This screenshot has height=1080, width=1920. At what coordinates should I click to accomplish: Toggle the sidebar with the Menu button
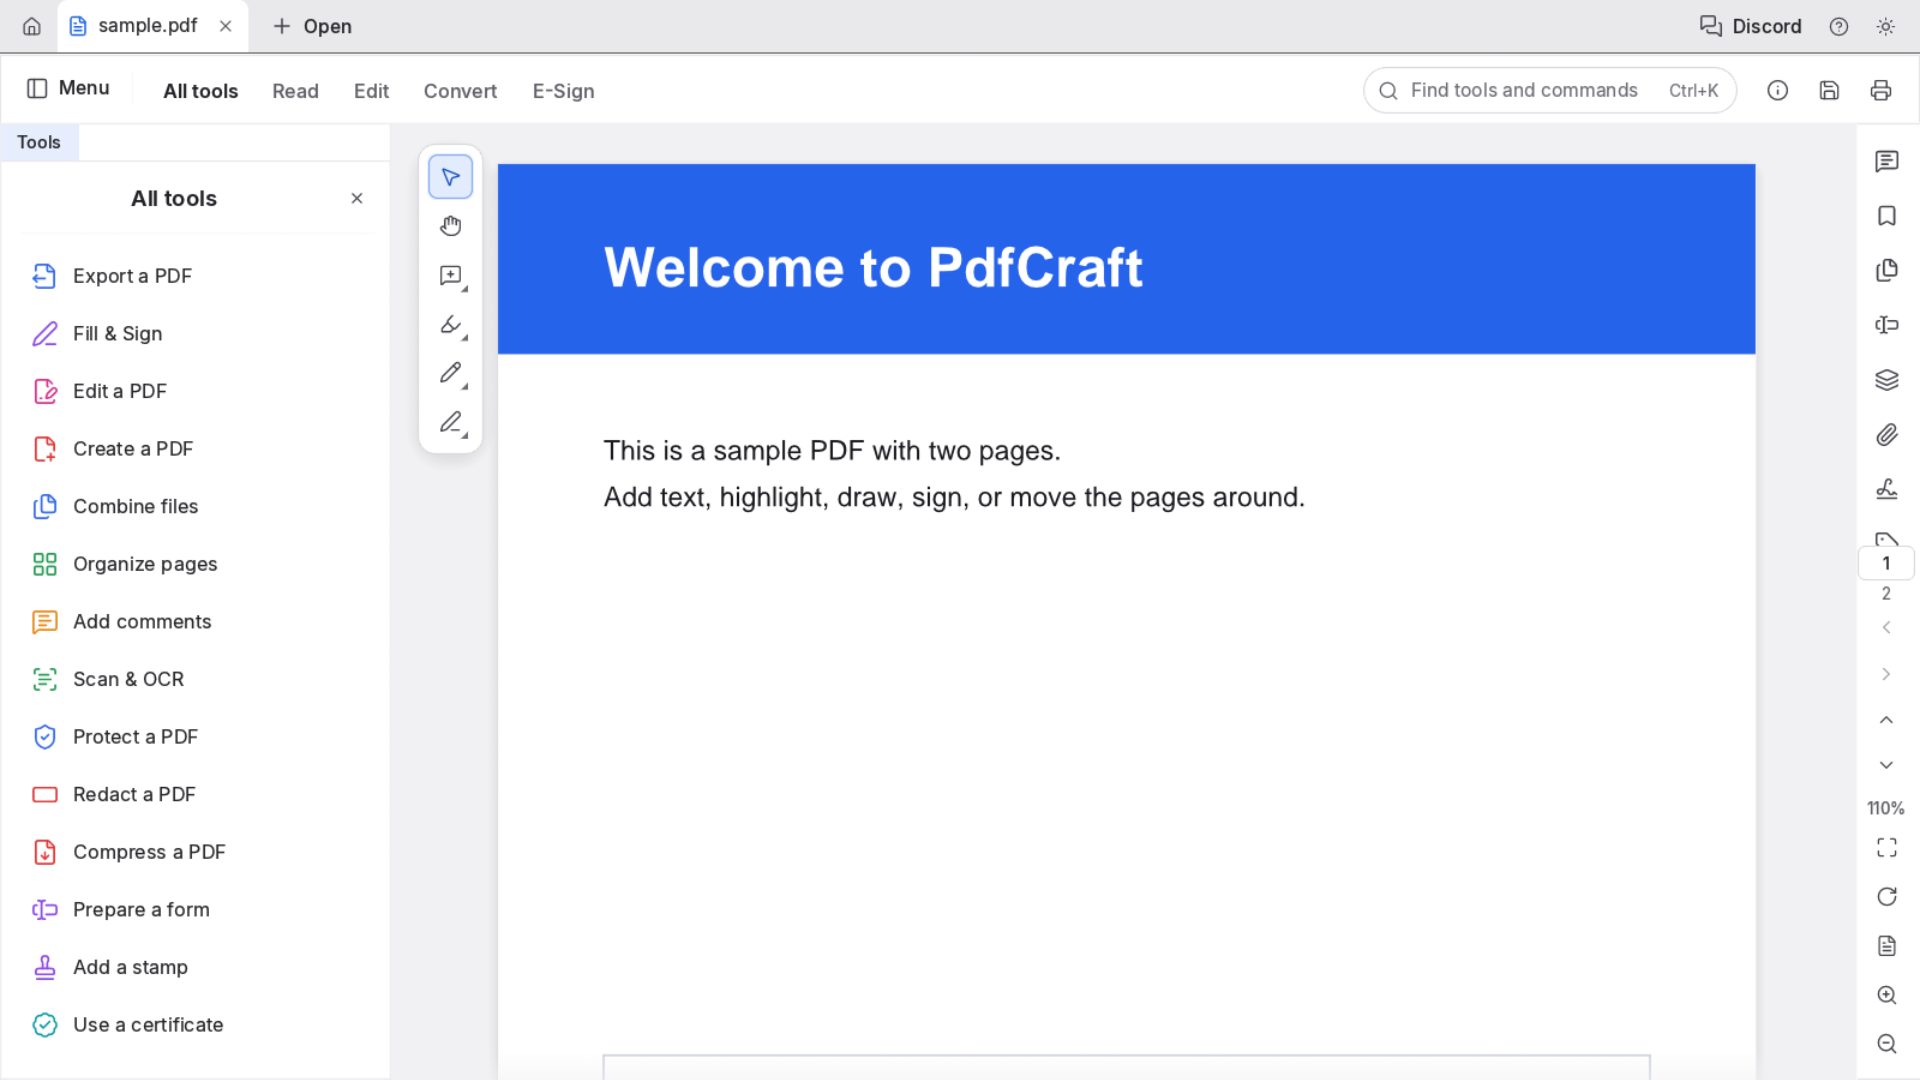[x=68, y=88]
